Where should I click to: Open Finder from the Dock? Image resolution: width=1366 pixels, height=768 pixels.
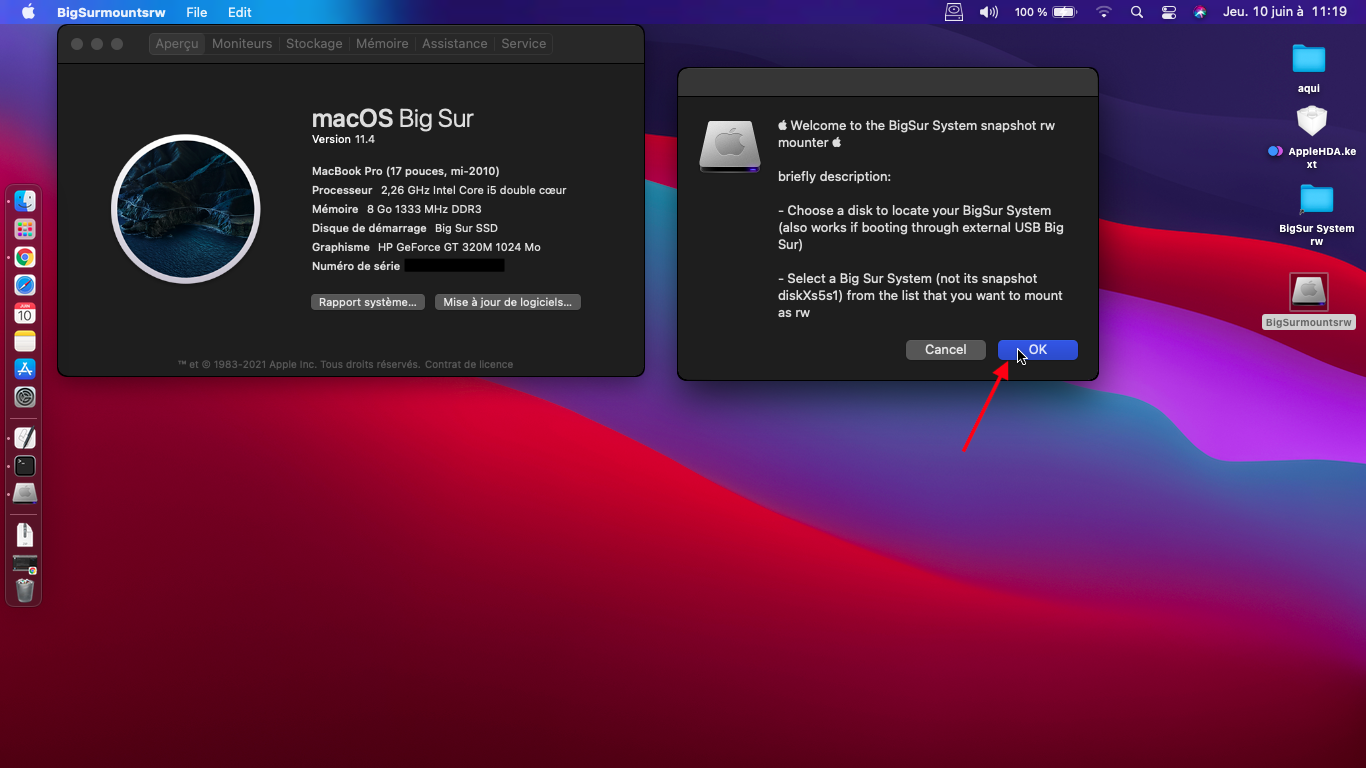tap(25, 201)
